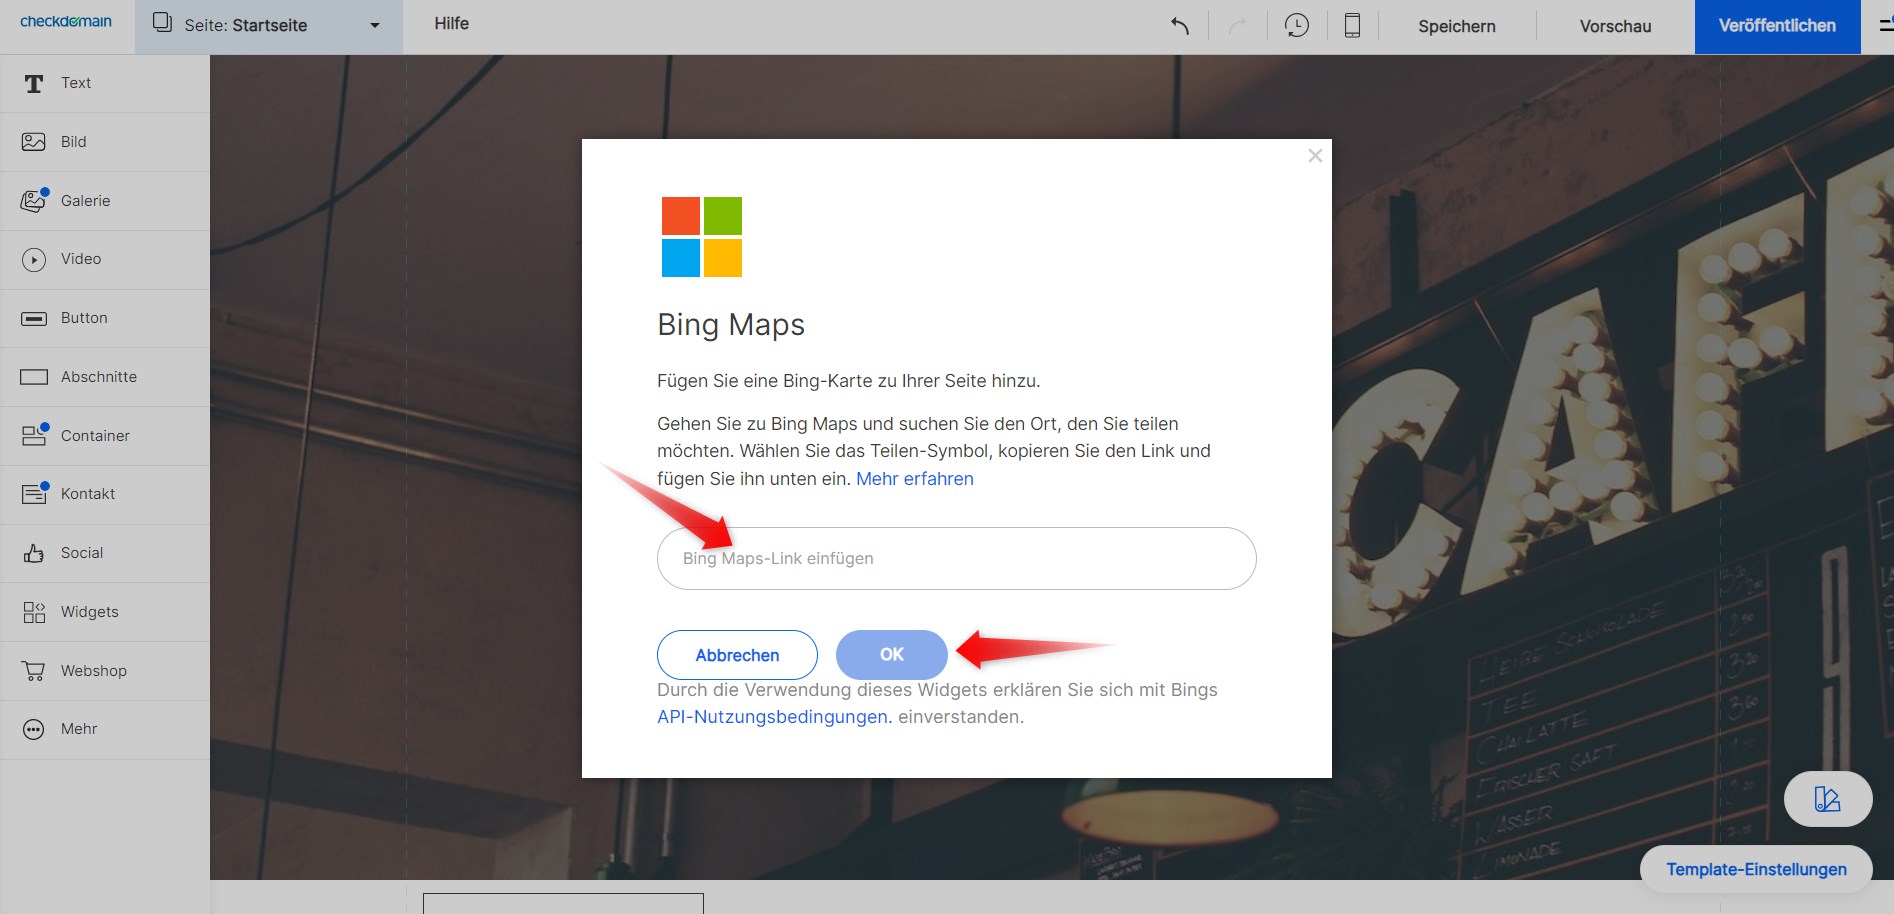Screen dimensions: 1894x914
Task: Select the Text tool in the sidebar
Action: [75, 83]
